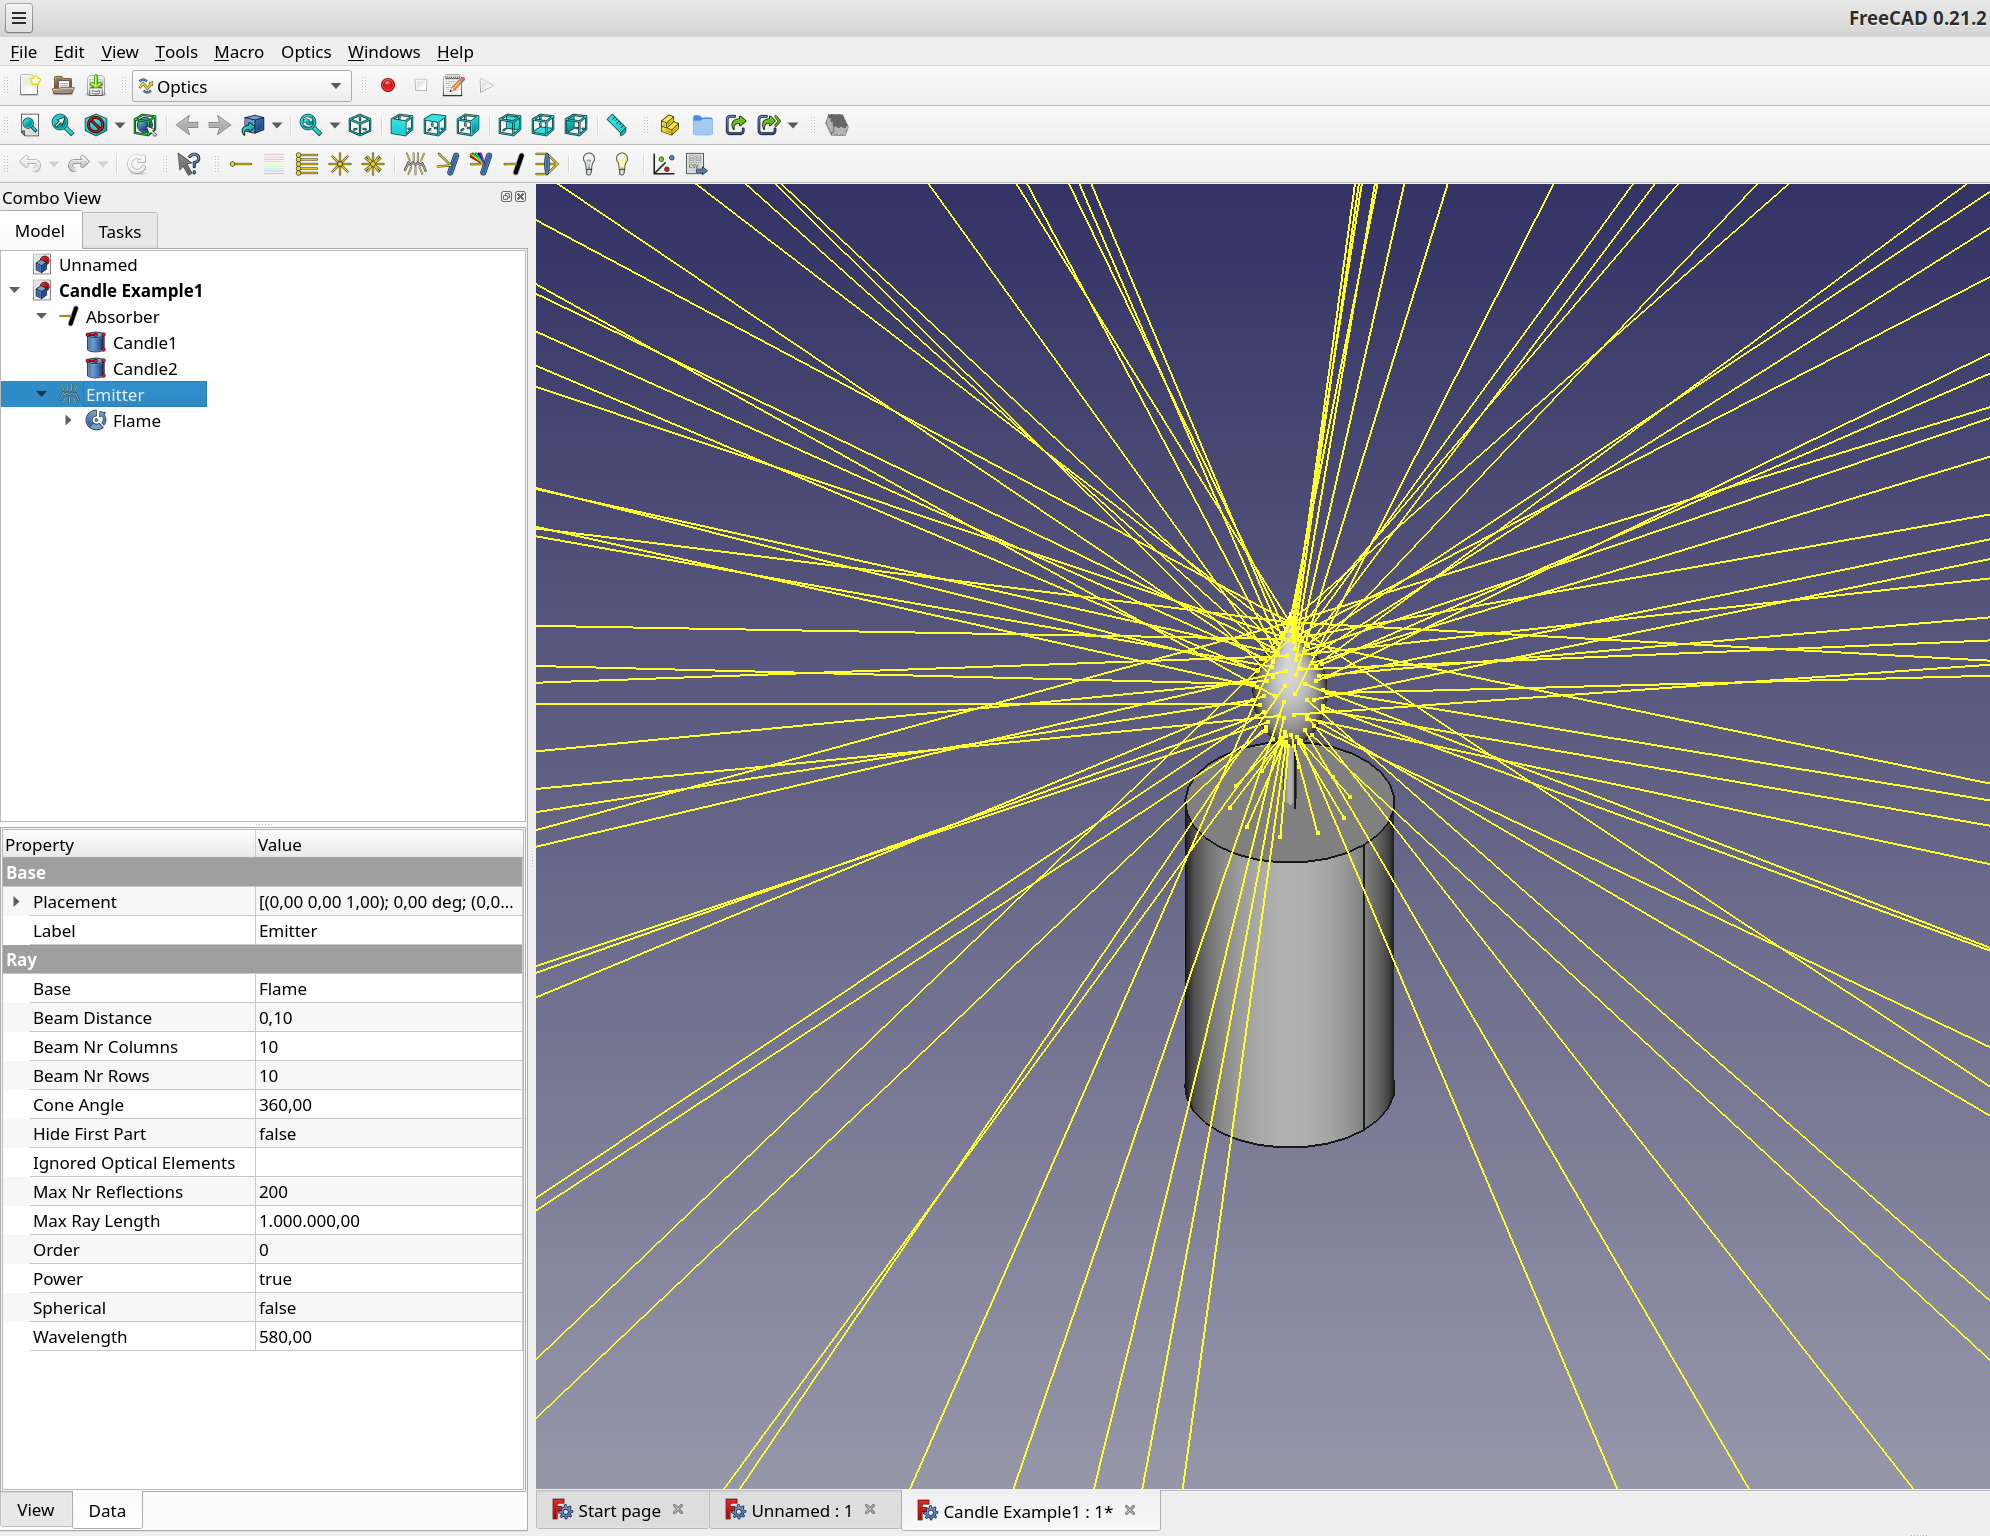Screen dimensions: 1990x1536
Task: Click the isometric view cube icon
Action: click(x=360, y=125)
